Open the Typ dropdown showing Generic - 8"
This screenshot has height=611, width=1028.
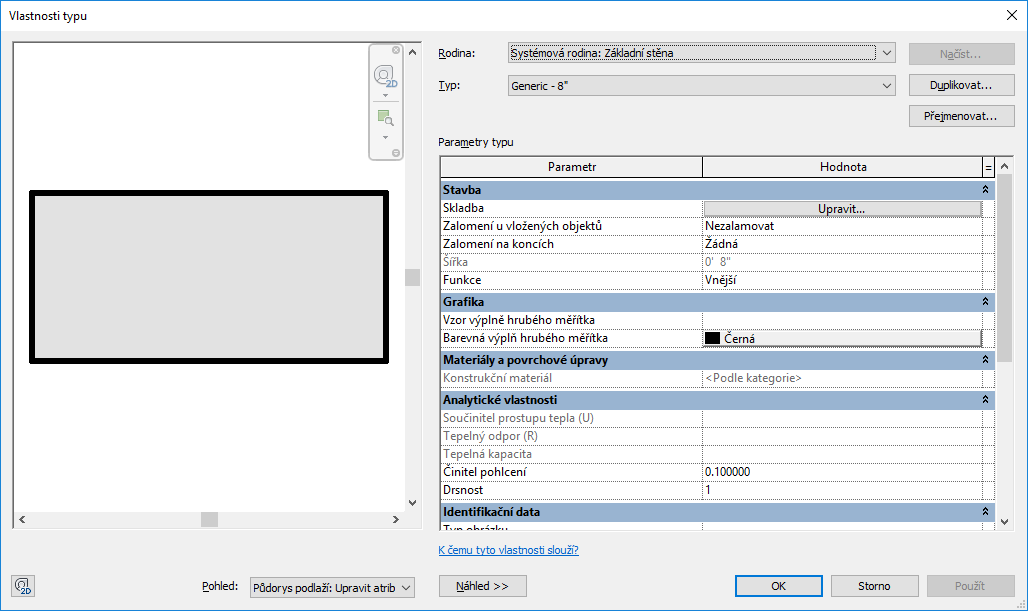(x=702, y=86)
